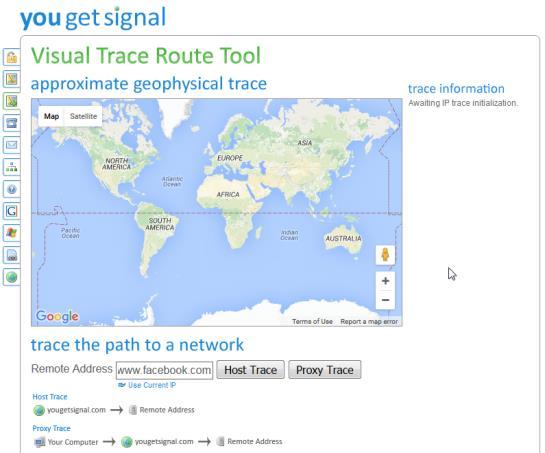Click the 'Remote Address' label beside the input
Viewport: 545px width, 453px height.
click(72, 369)
